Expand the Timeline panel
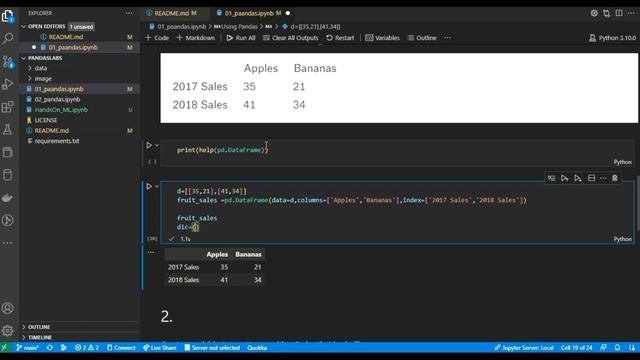 click(x=40, y=337)
